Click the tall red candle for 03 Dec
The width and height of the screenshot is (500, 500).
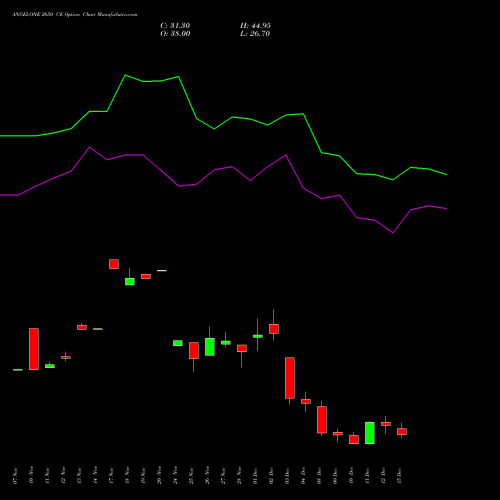pyautogui.click(x=290, y=378)
